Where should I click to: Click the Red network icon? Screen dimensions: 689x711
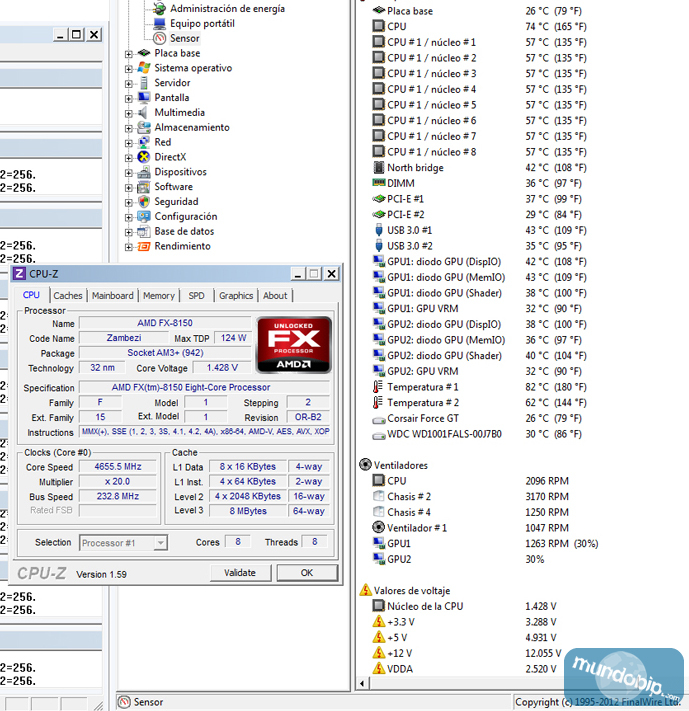coord(144,142)
